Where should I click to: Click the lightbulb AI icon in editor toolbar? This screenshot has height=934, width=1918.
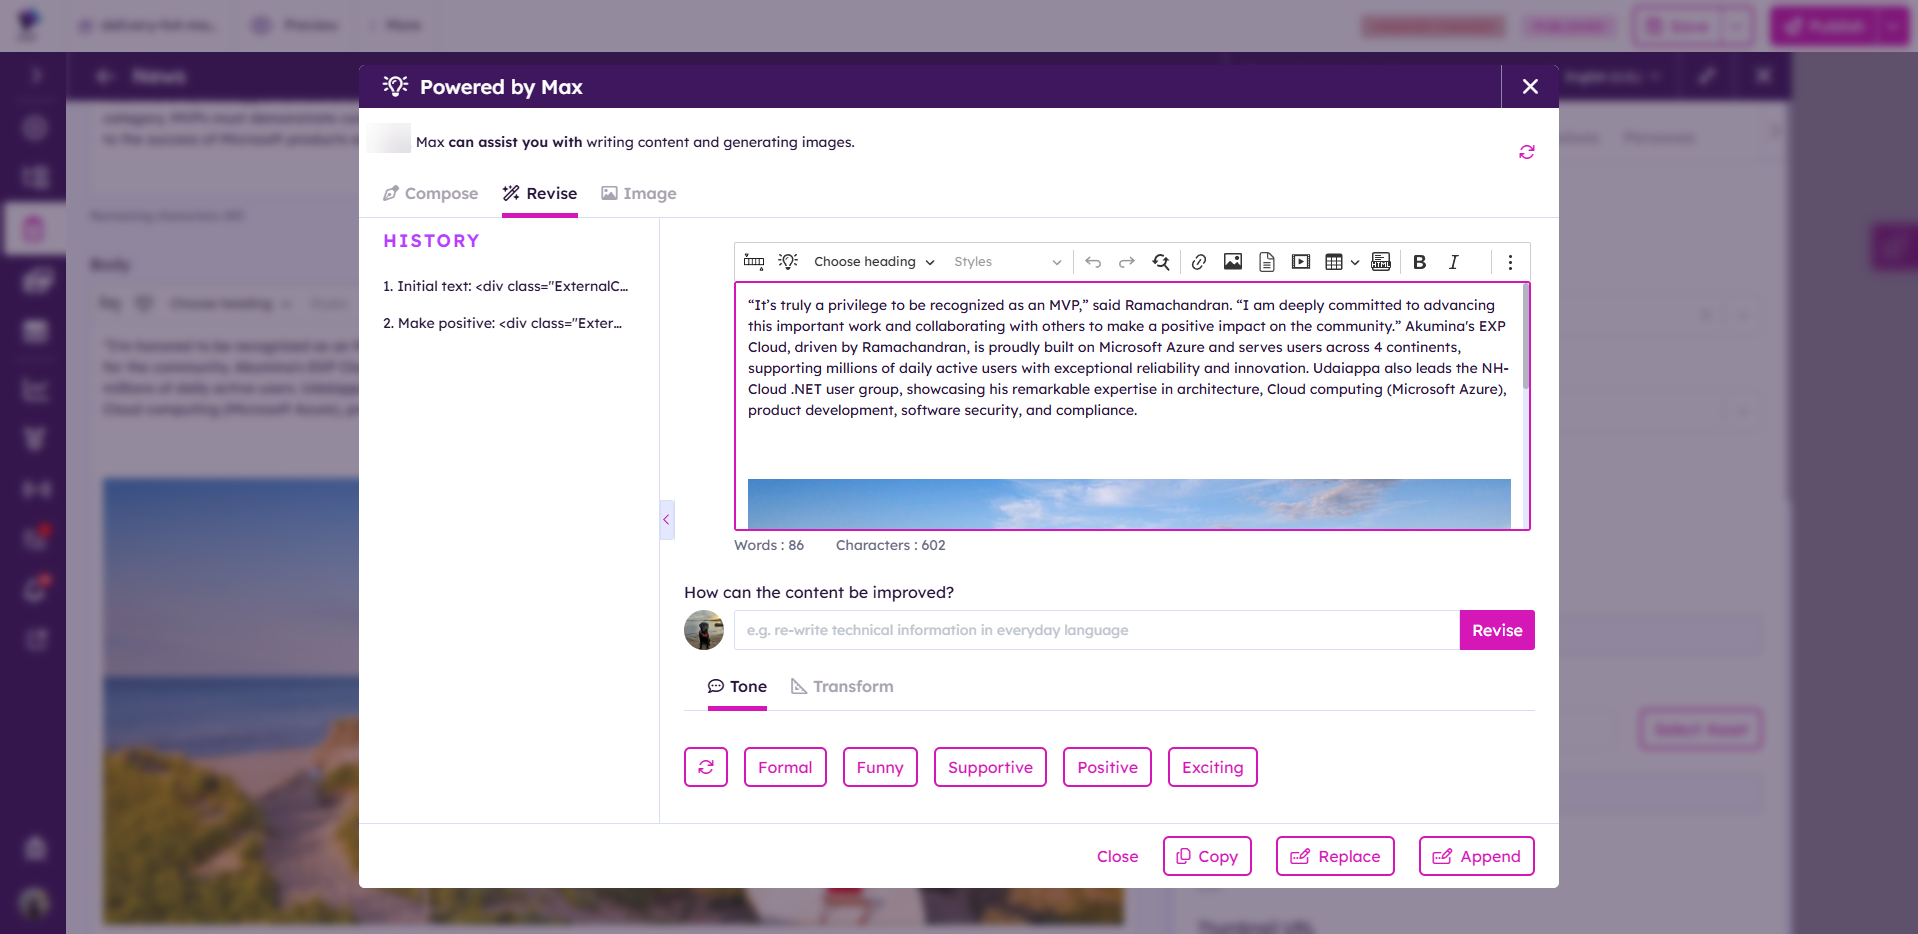click(788, 262)
